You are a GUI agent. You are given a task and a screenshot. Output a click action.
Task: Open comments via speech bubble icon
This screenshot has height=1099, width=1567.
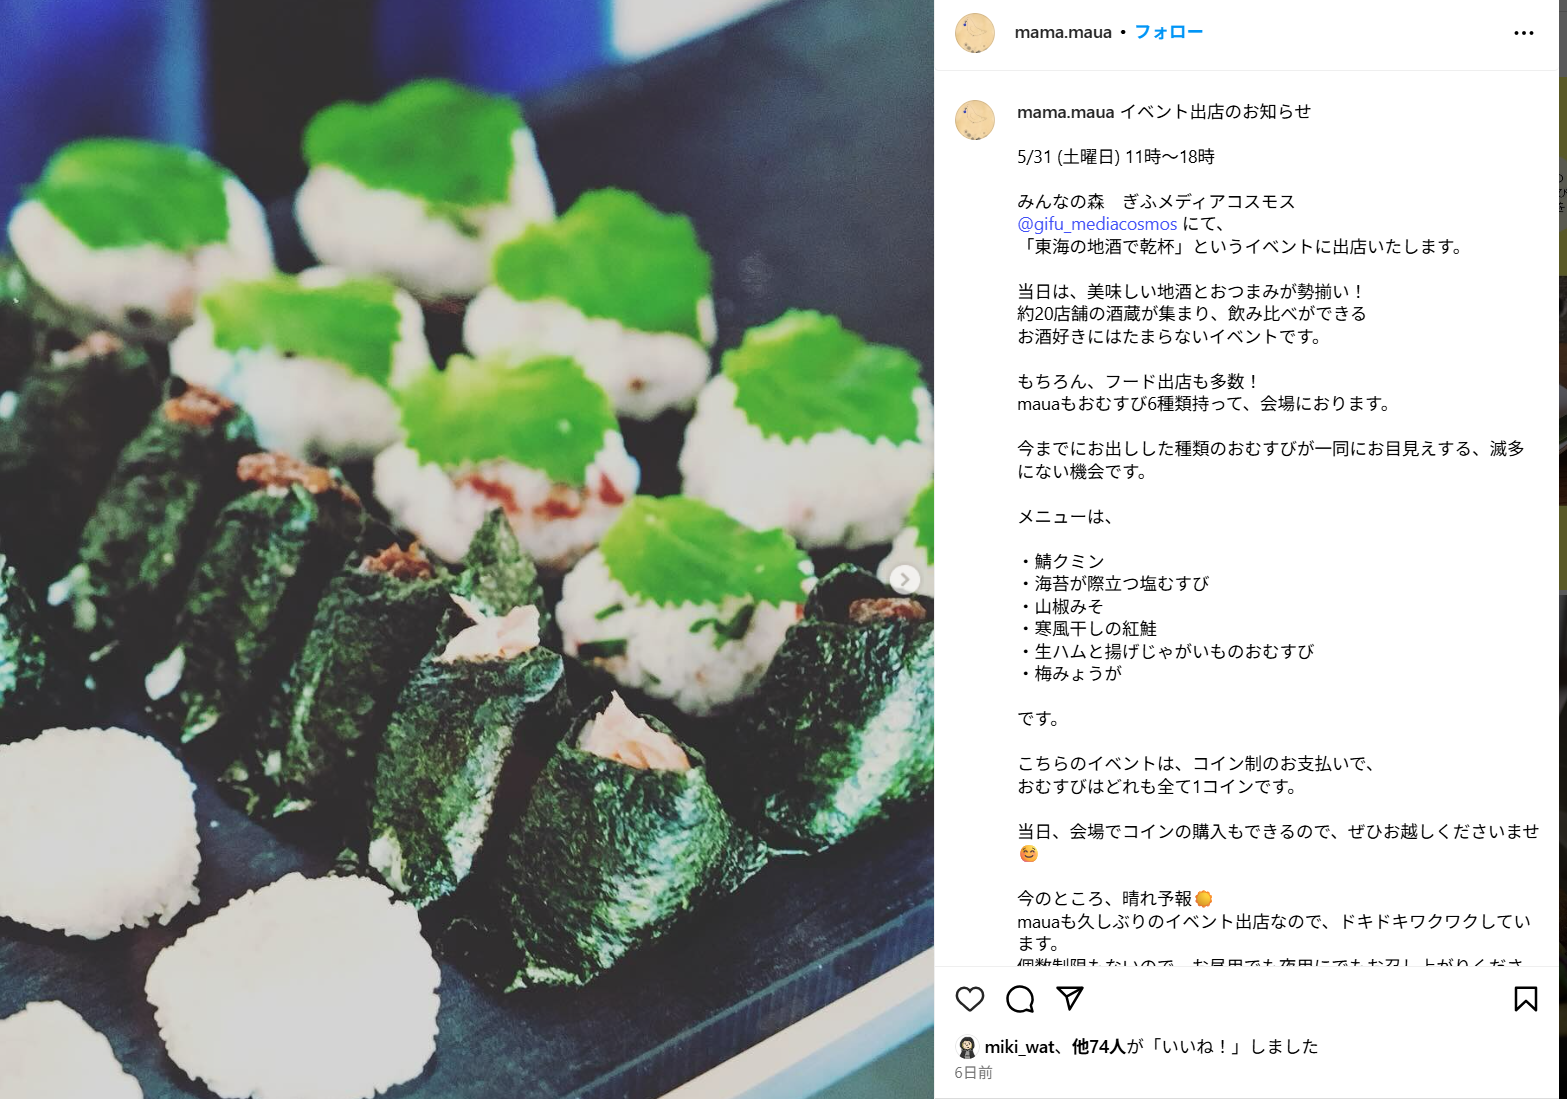coord(1020,998)
